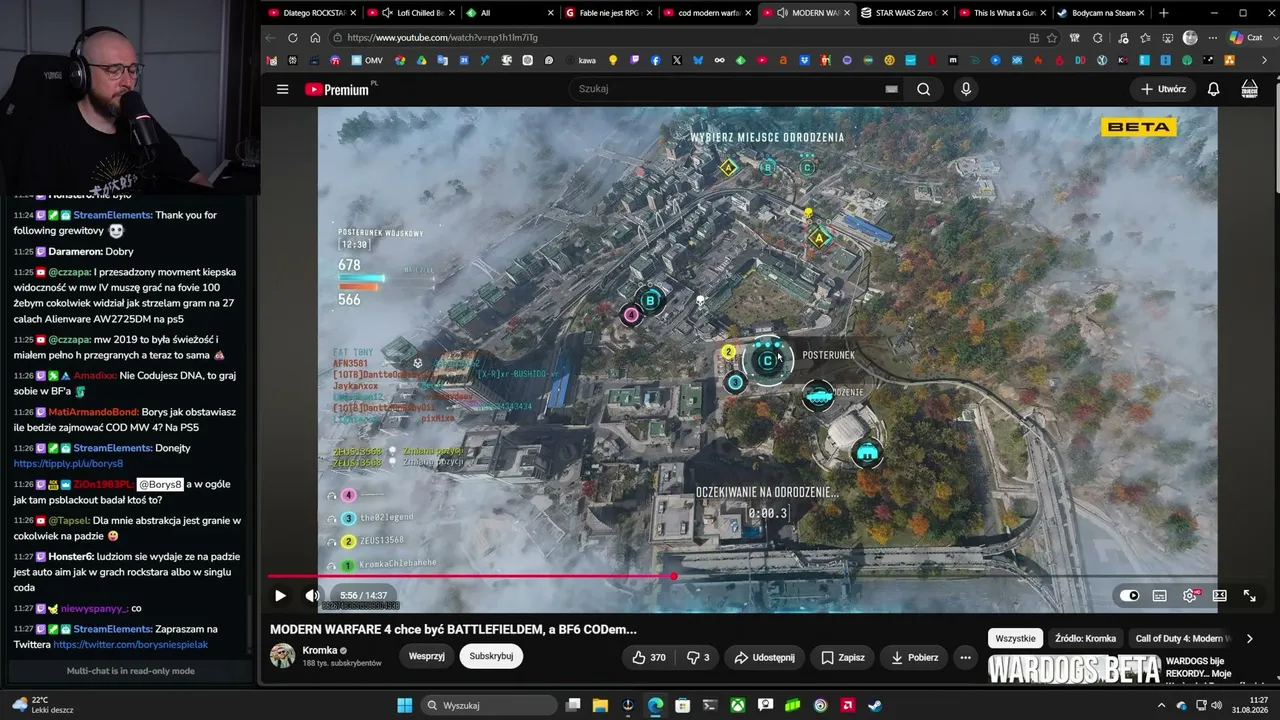Click the address bar URL
This screenshot has width=1280, height=720.
[x=443, y=38]
